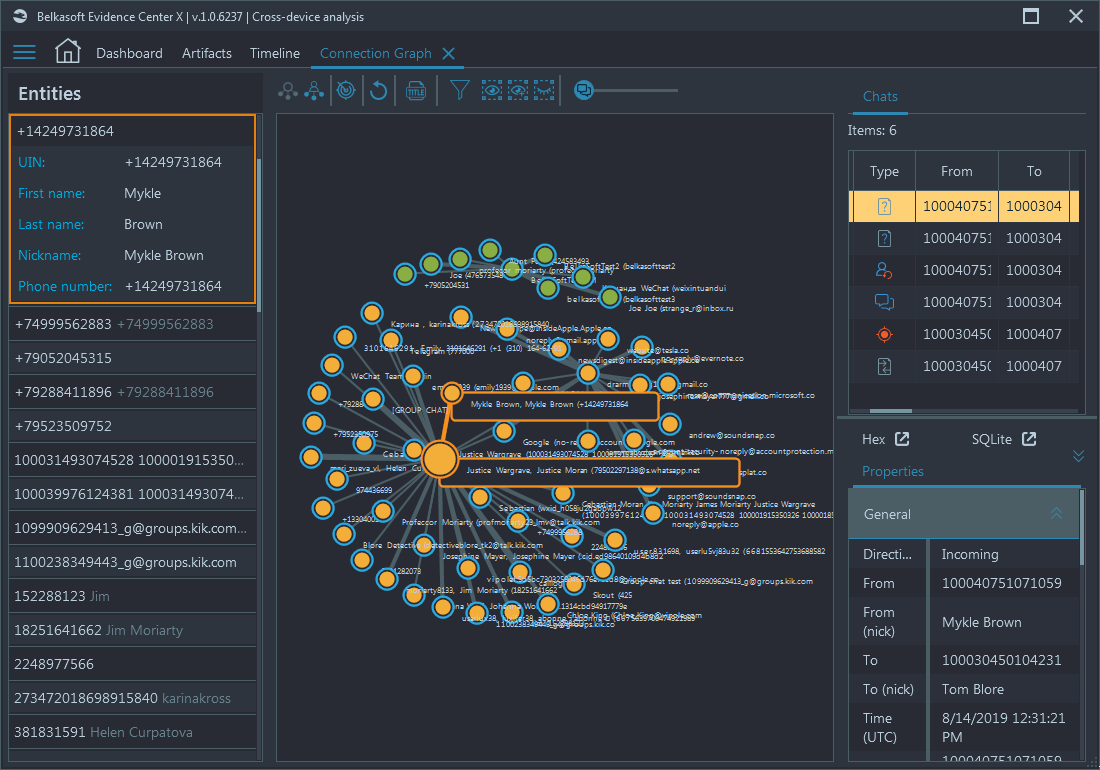Click the Entities list vertical scrollbar
The height and width of the screenshot is (770, 1100).
point(259,236)
